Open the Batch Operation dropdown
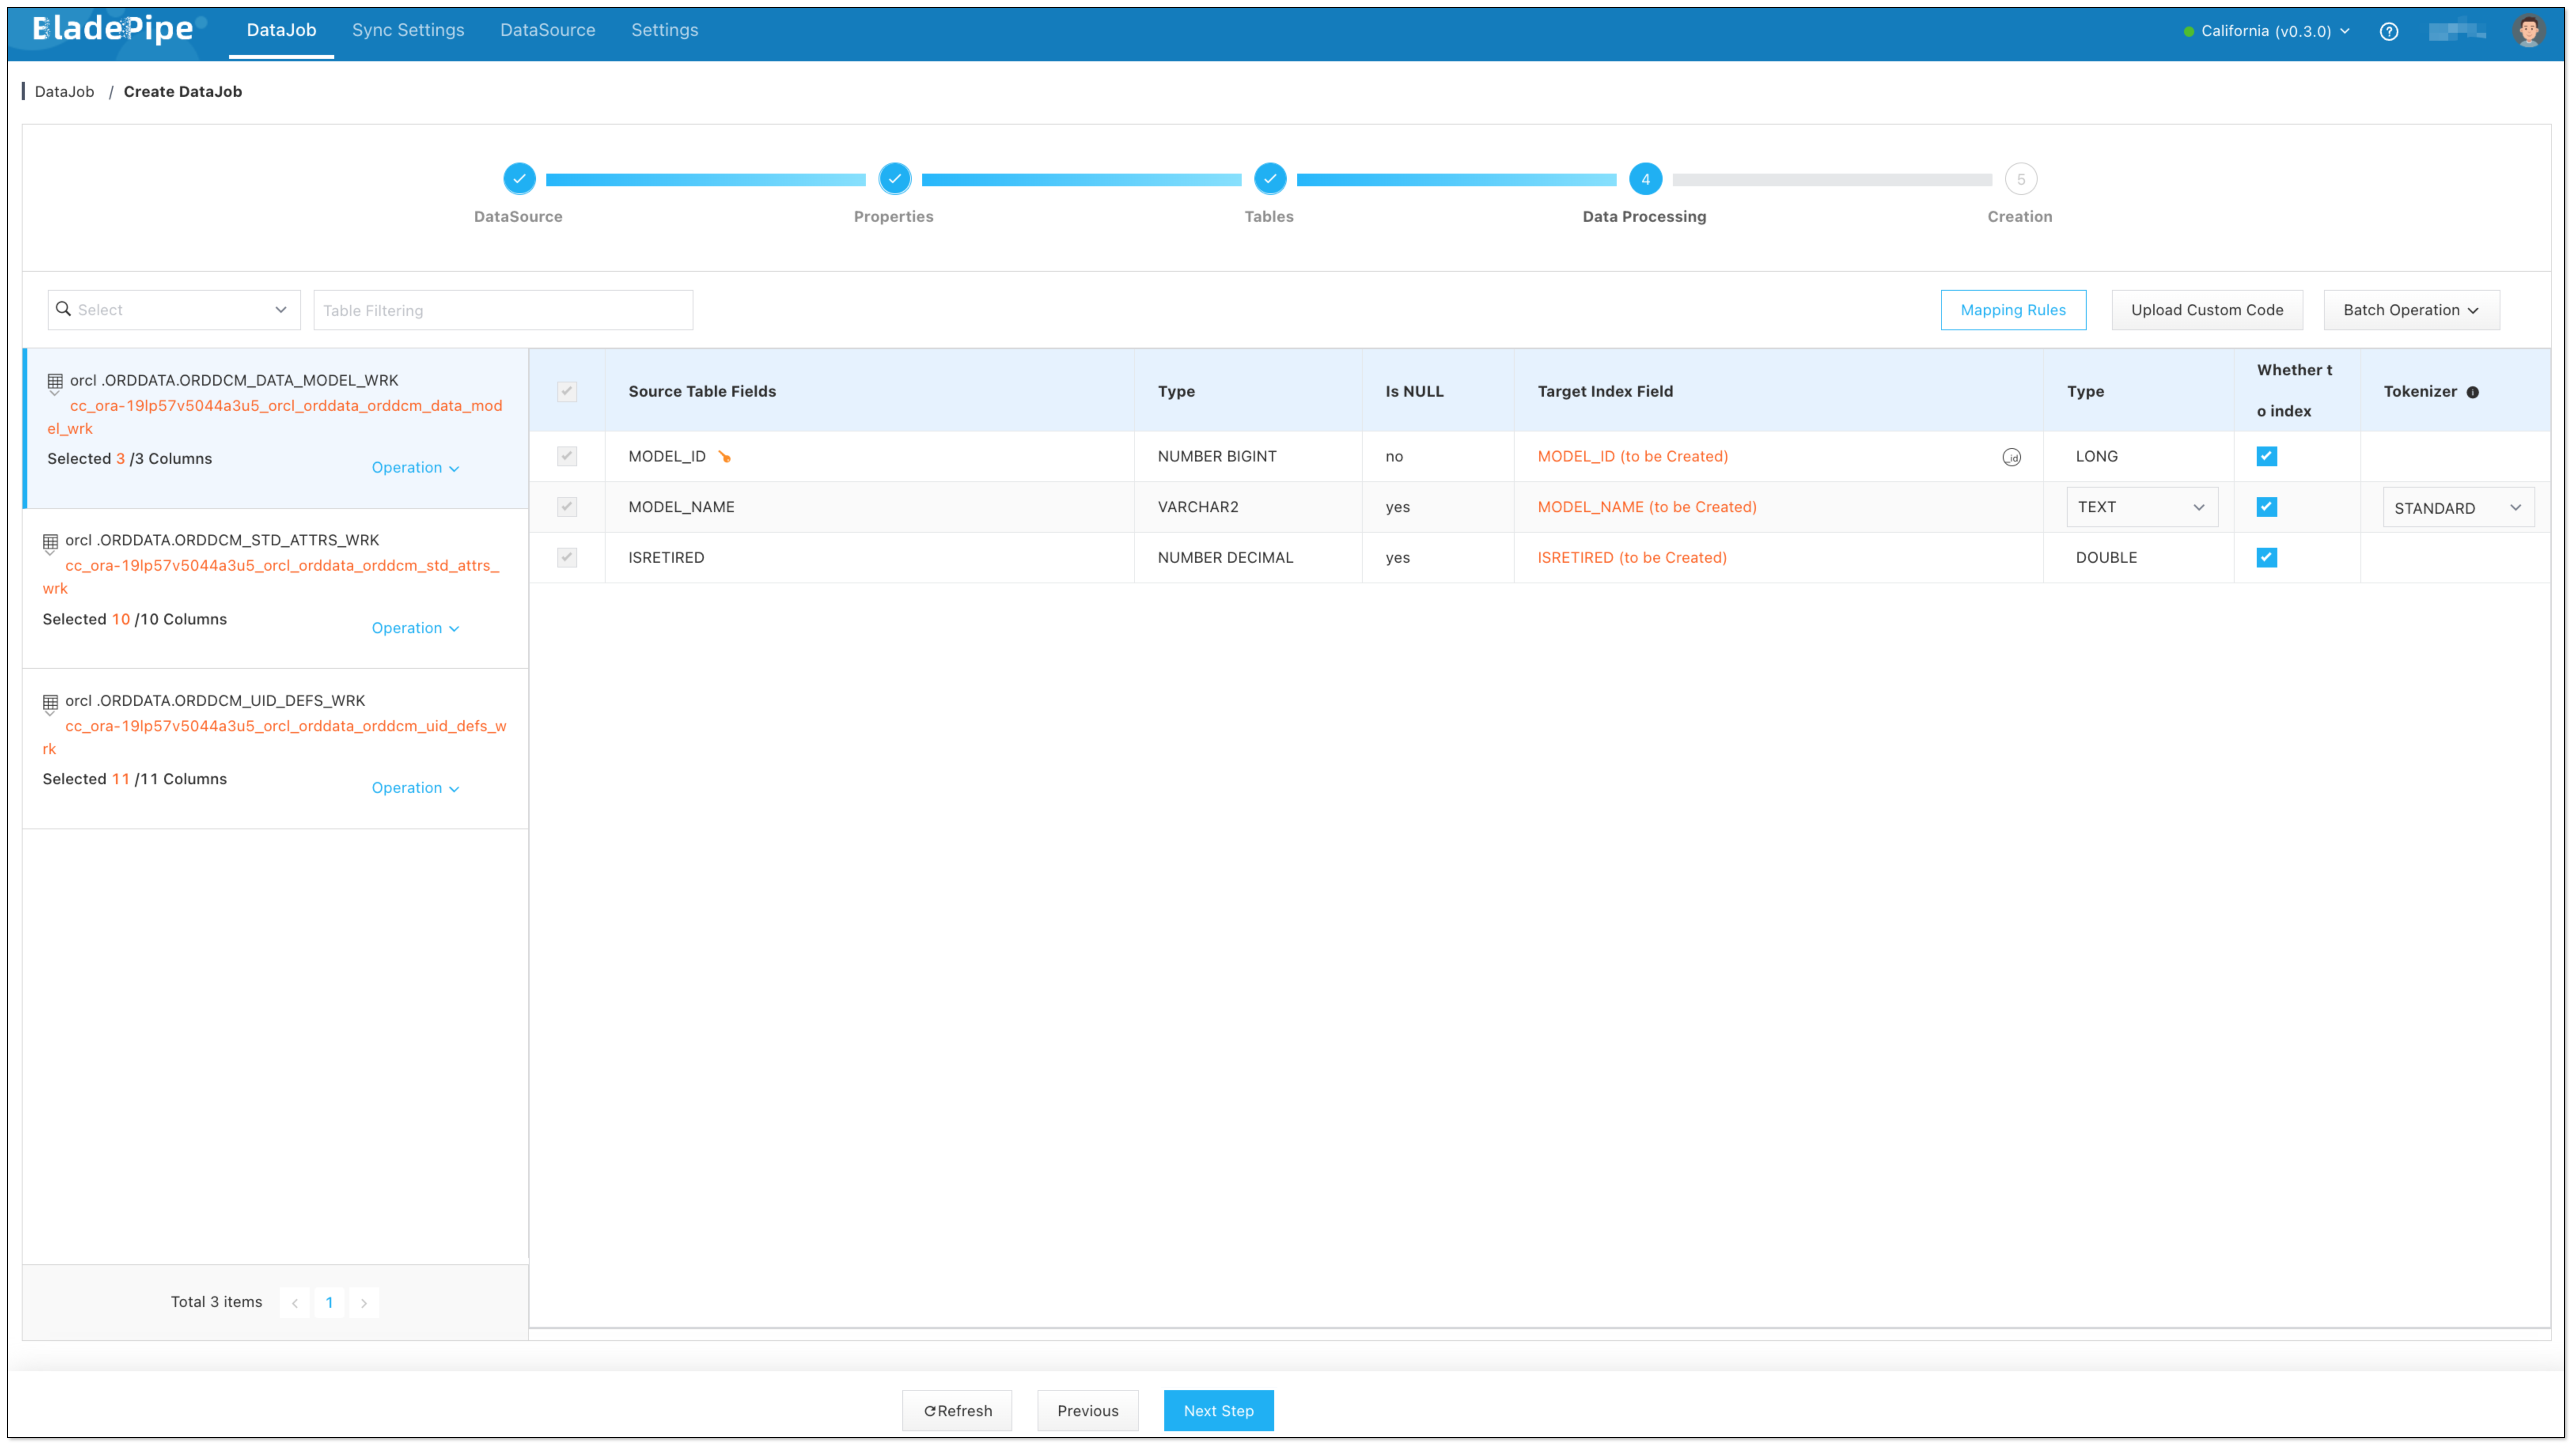Viewport: 2576px width, 1449px height. [x=2410, y=310]
